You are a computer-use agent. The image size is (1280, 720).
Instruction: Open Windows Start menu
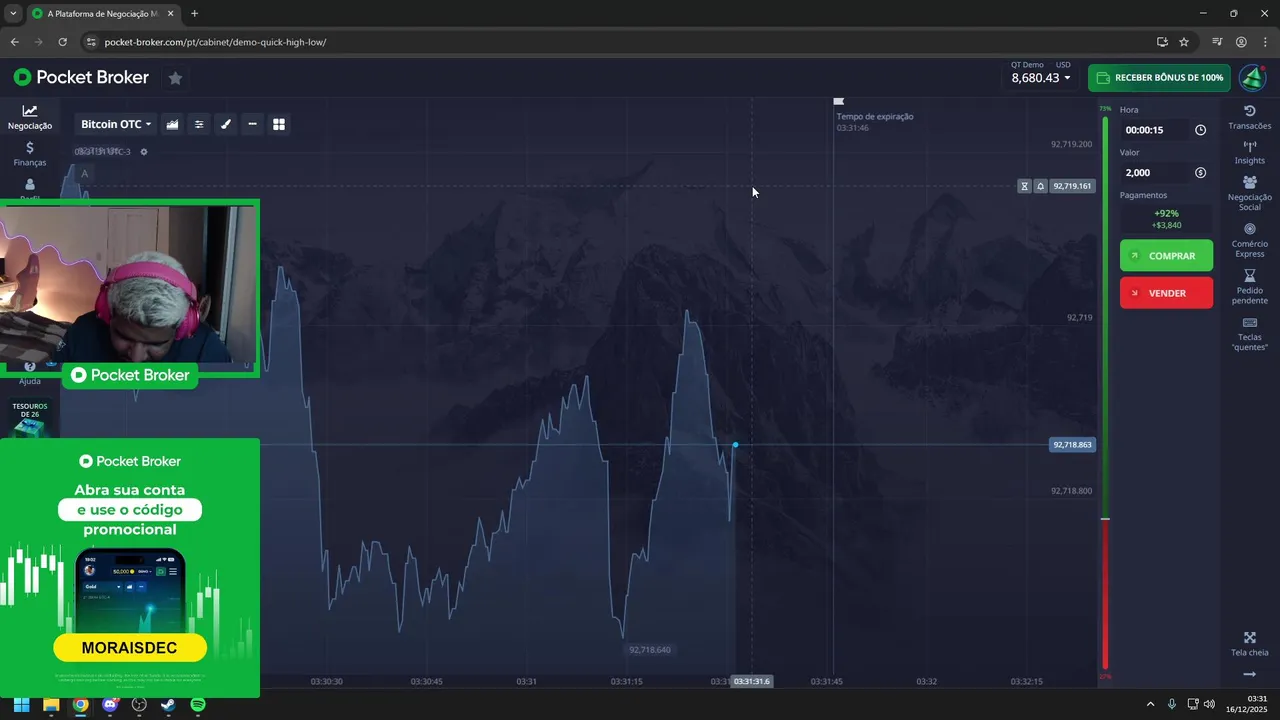tap(21, 705)
